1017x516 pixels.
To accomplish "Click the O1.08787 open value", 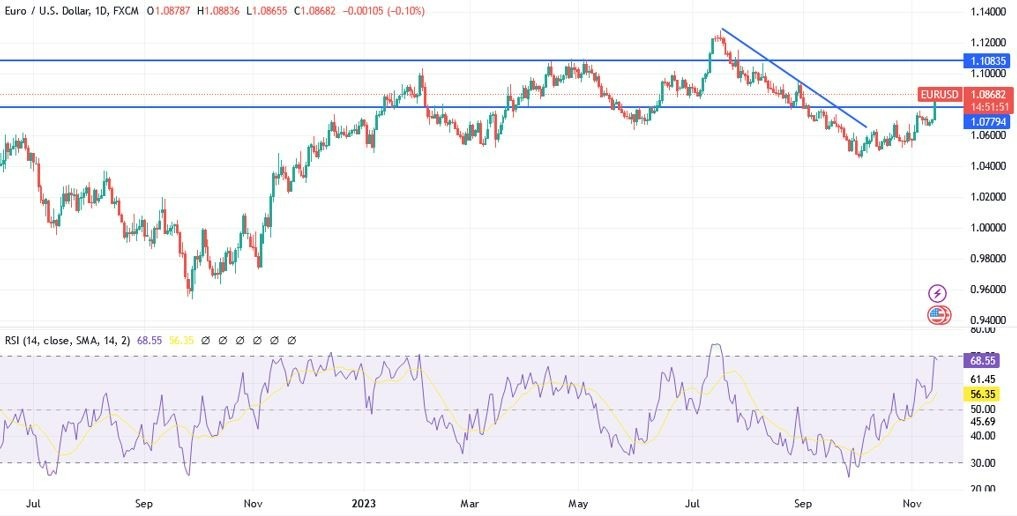I will click(x=171, y=11).
